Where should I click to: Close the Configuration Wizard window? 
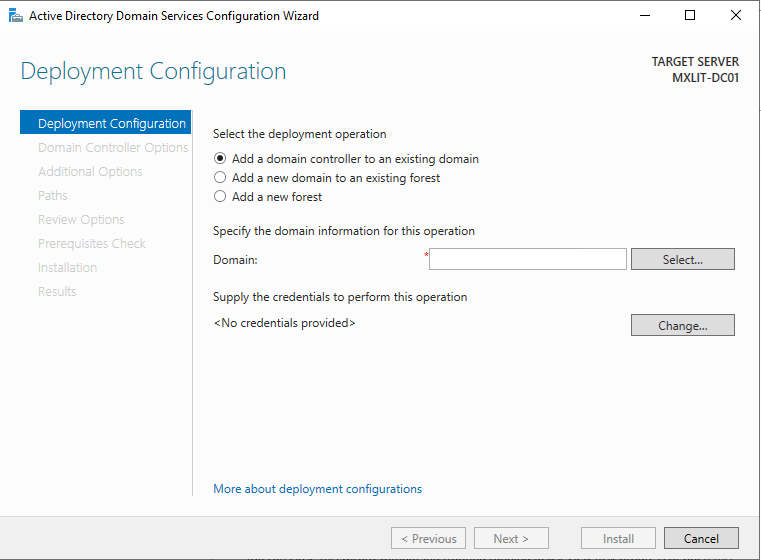(x=735, y=16)
